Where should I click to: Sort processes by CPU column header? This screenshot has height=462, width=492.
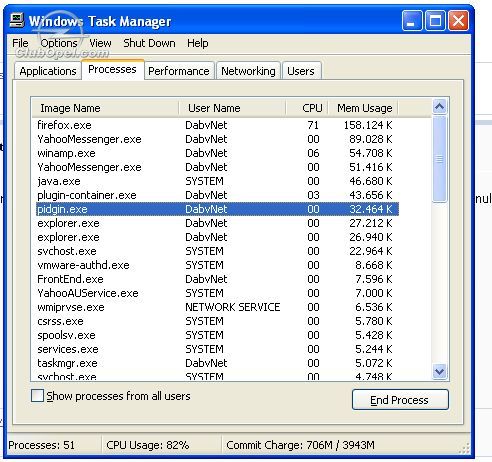[x=307, y=108]
